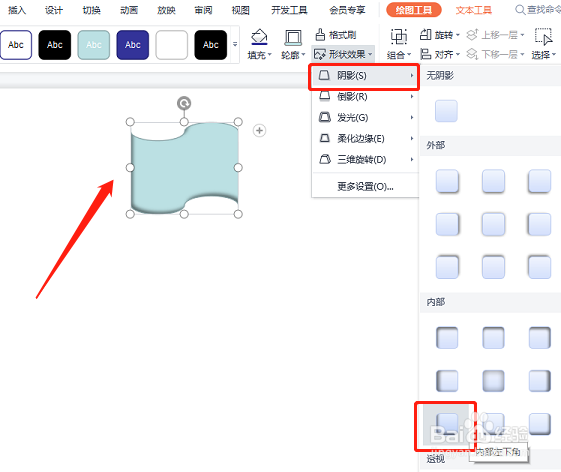
Task: Select middle-right outer shadow preset
Action: click(x=539, y=224)
